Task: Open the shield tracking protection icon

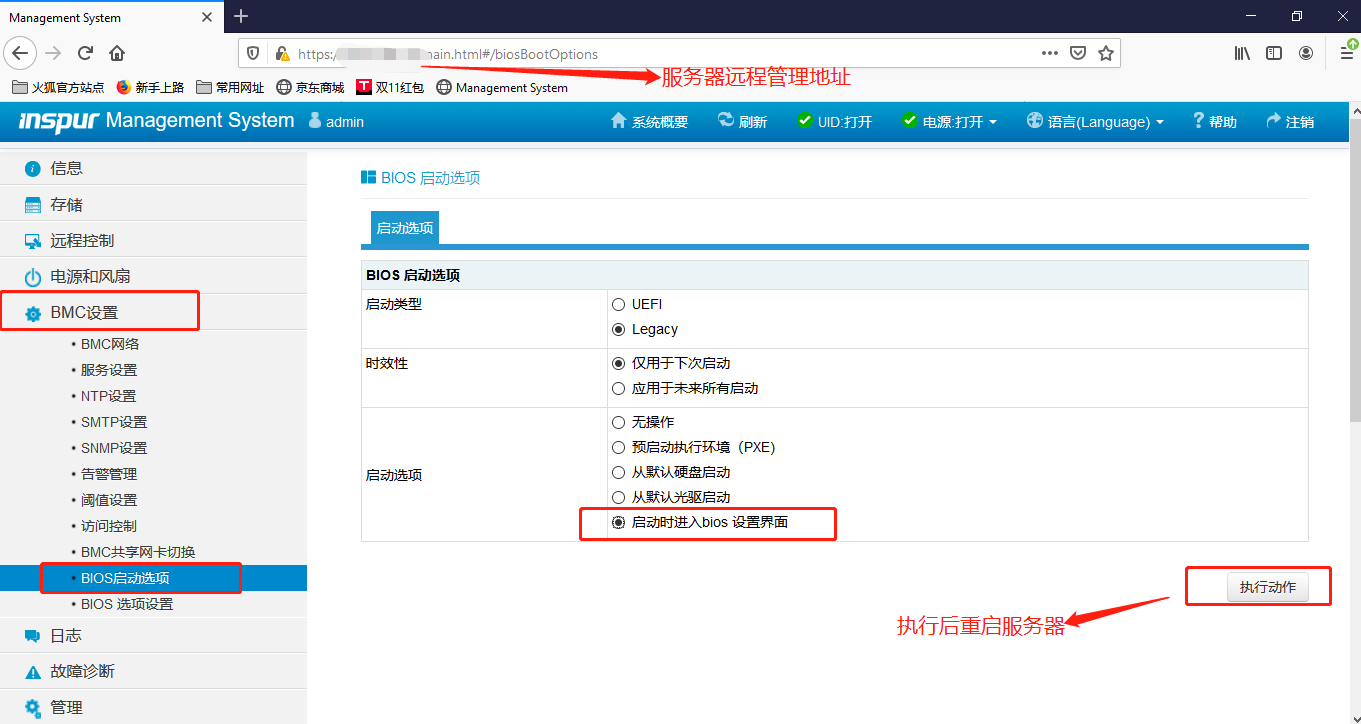Action: (254, 54)
